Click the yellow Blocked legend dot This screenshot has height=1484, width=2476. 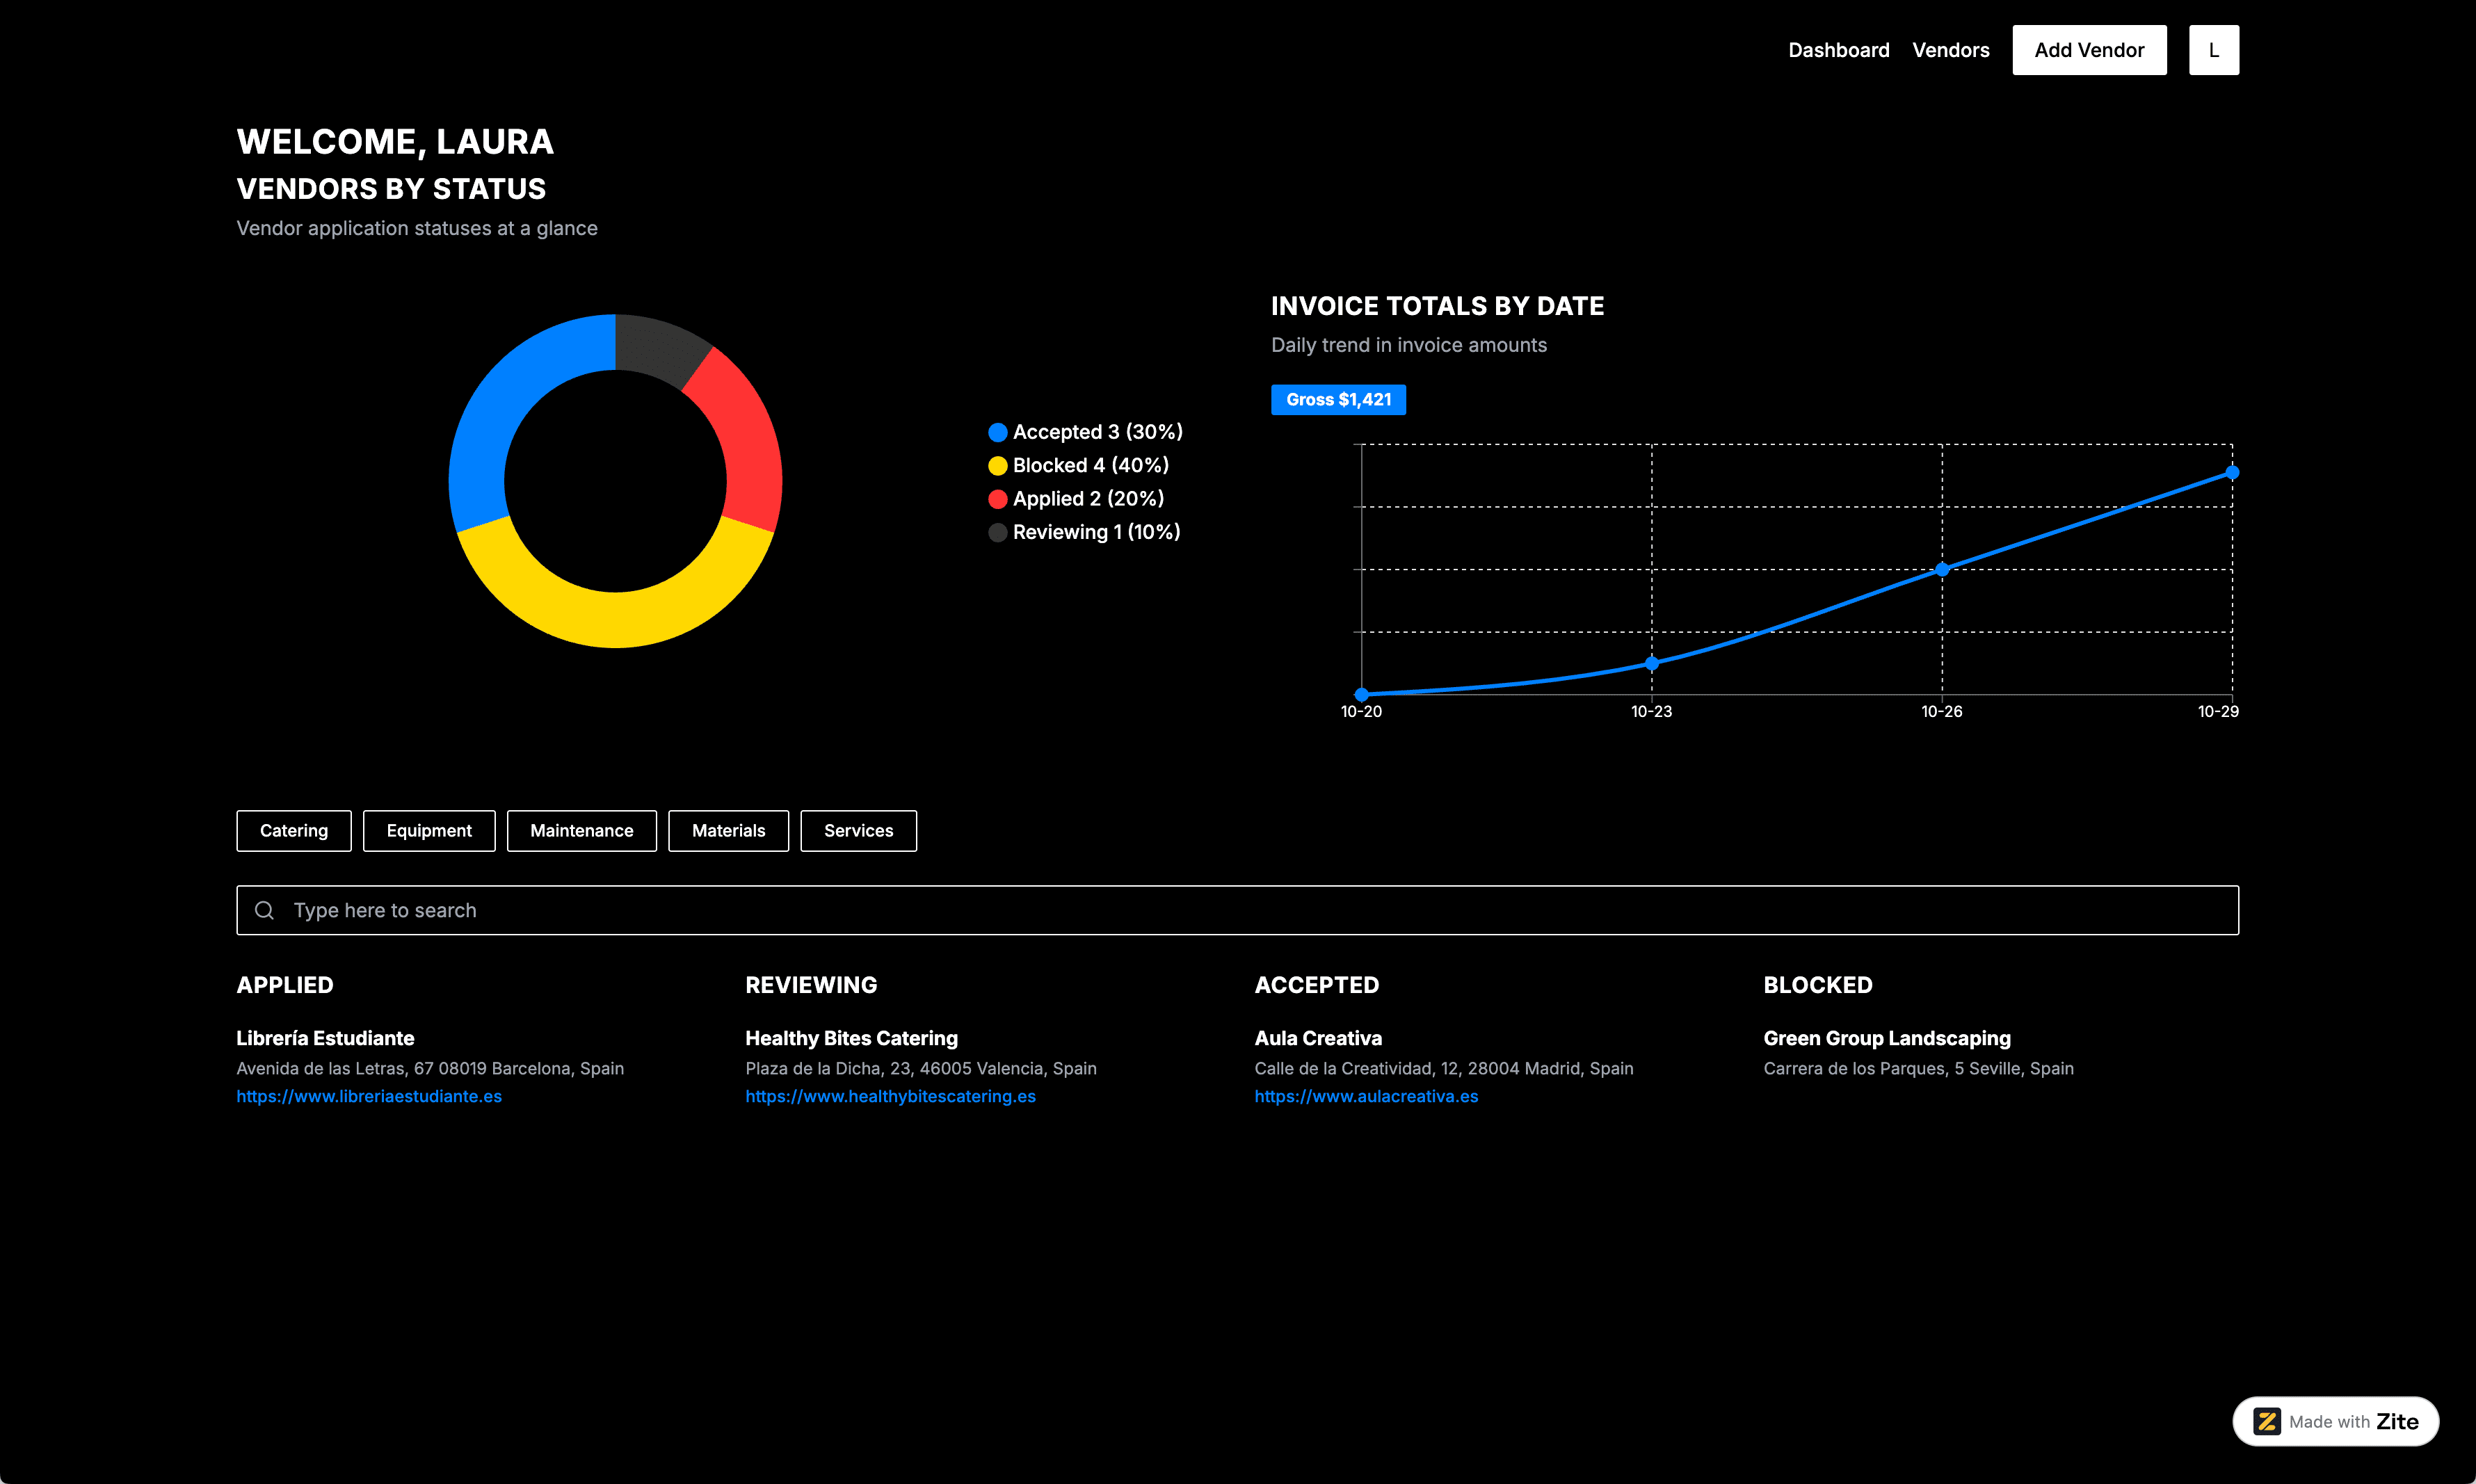(997, 465)
